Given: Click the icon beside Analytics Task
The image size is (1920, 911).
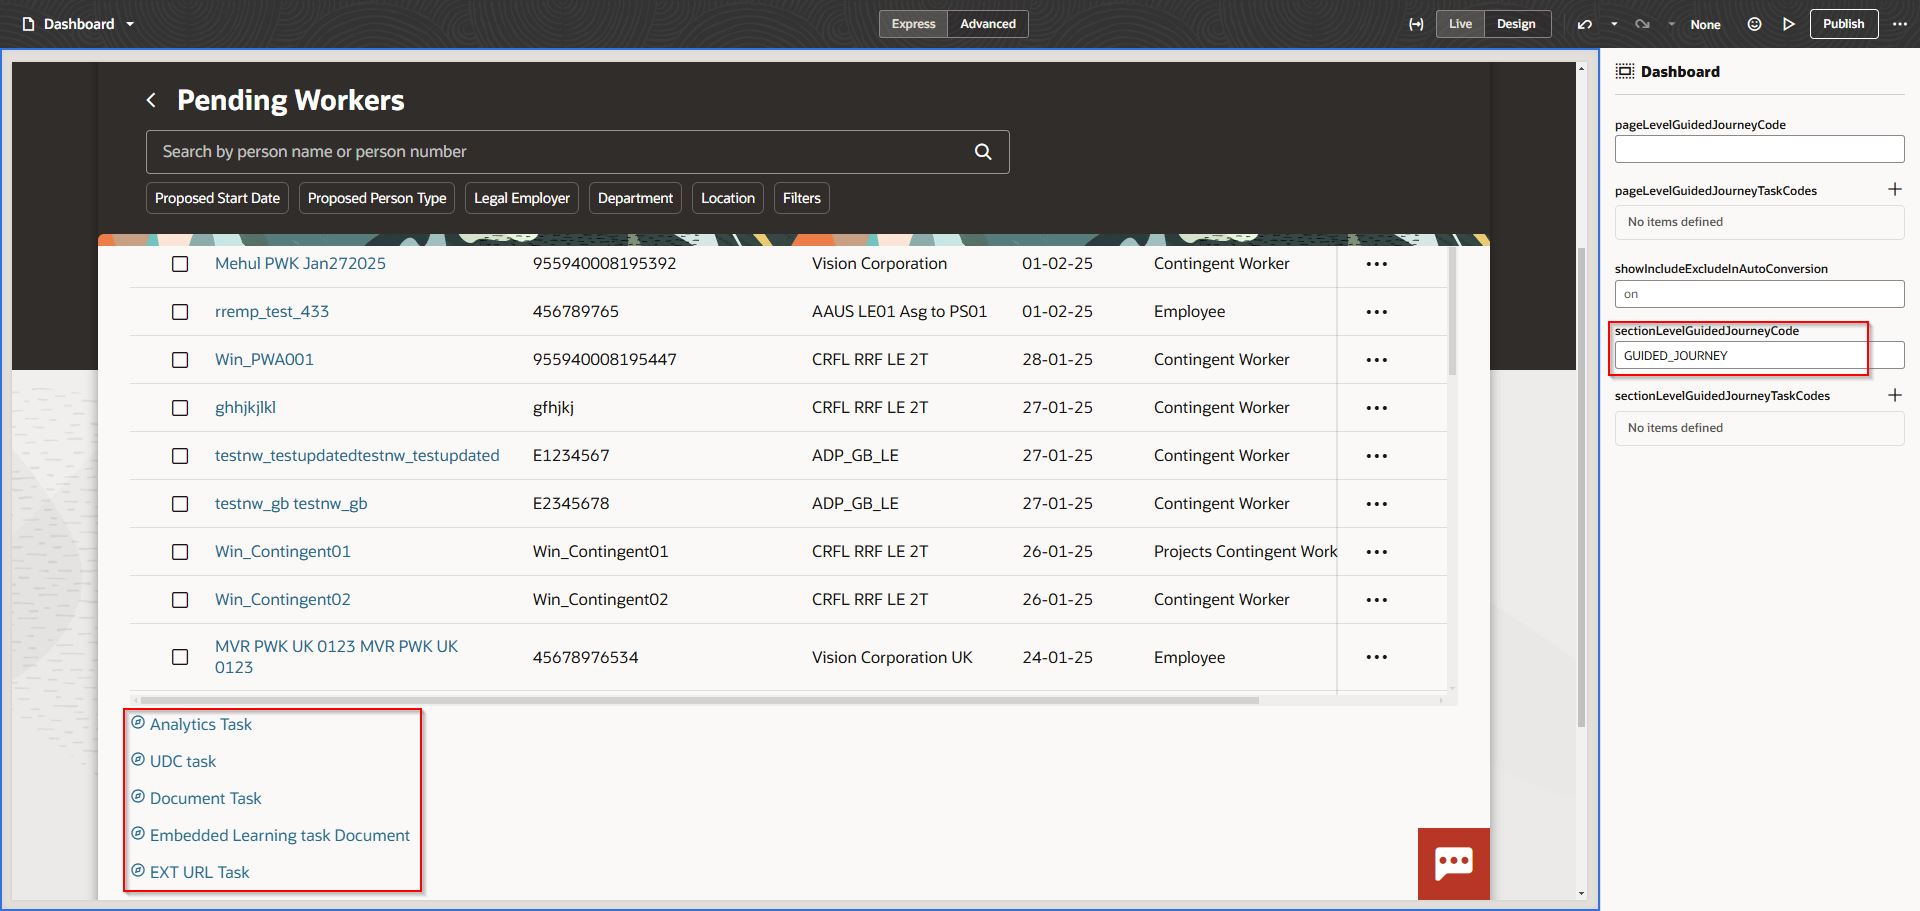Looking at the screenshot, I should point(138,723).
